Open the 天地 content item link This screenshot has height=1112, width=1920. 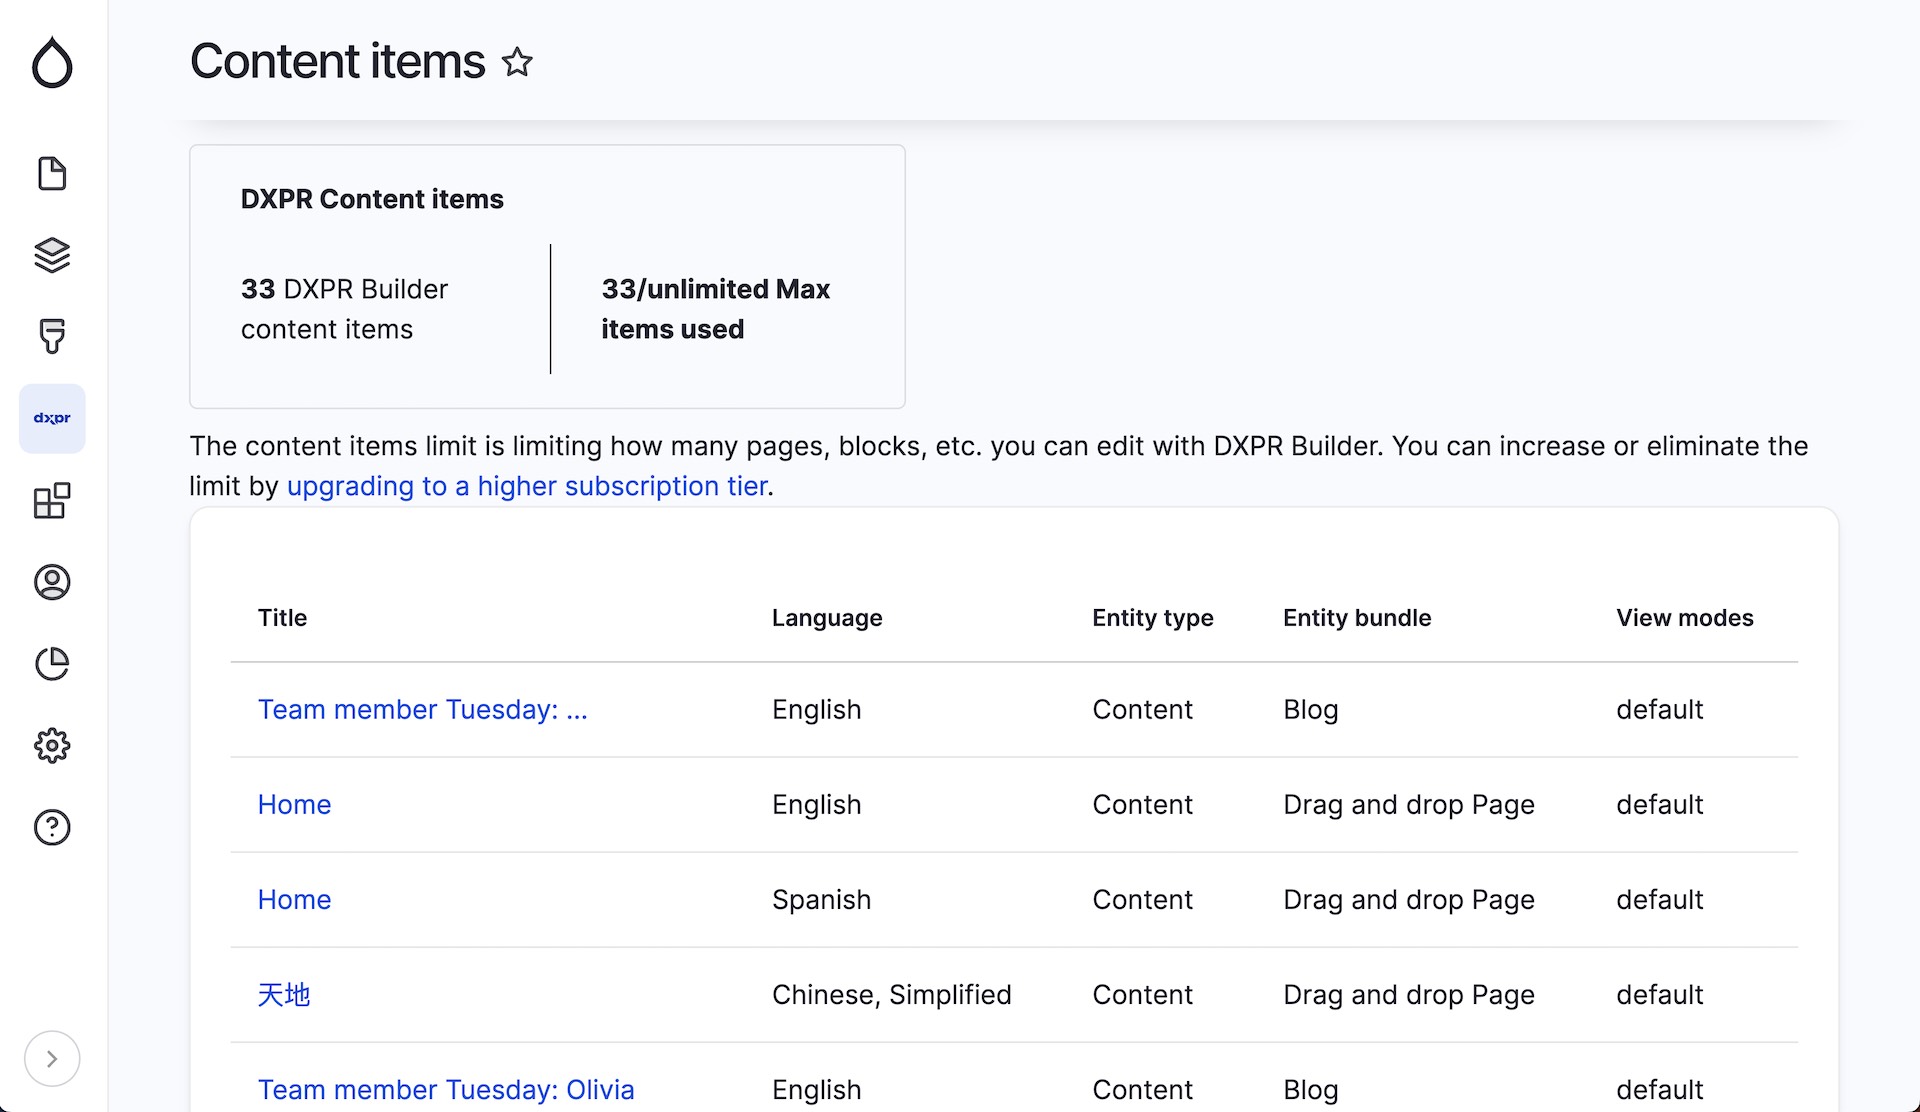coord(284,994)
